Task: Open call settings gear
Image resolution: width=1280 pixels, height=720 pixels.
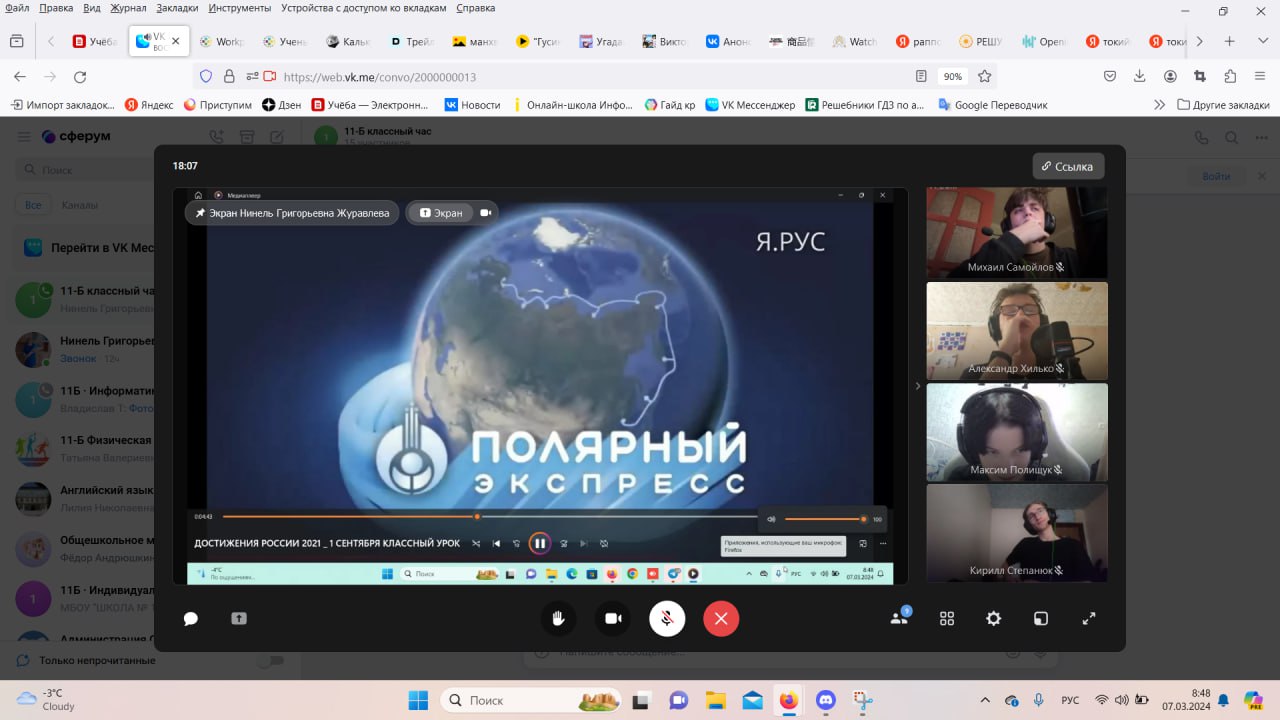Action: pyautogui.click(x=993, y=619)
